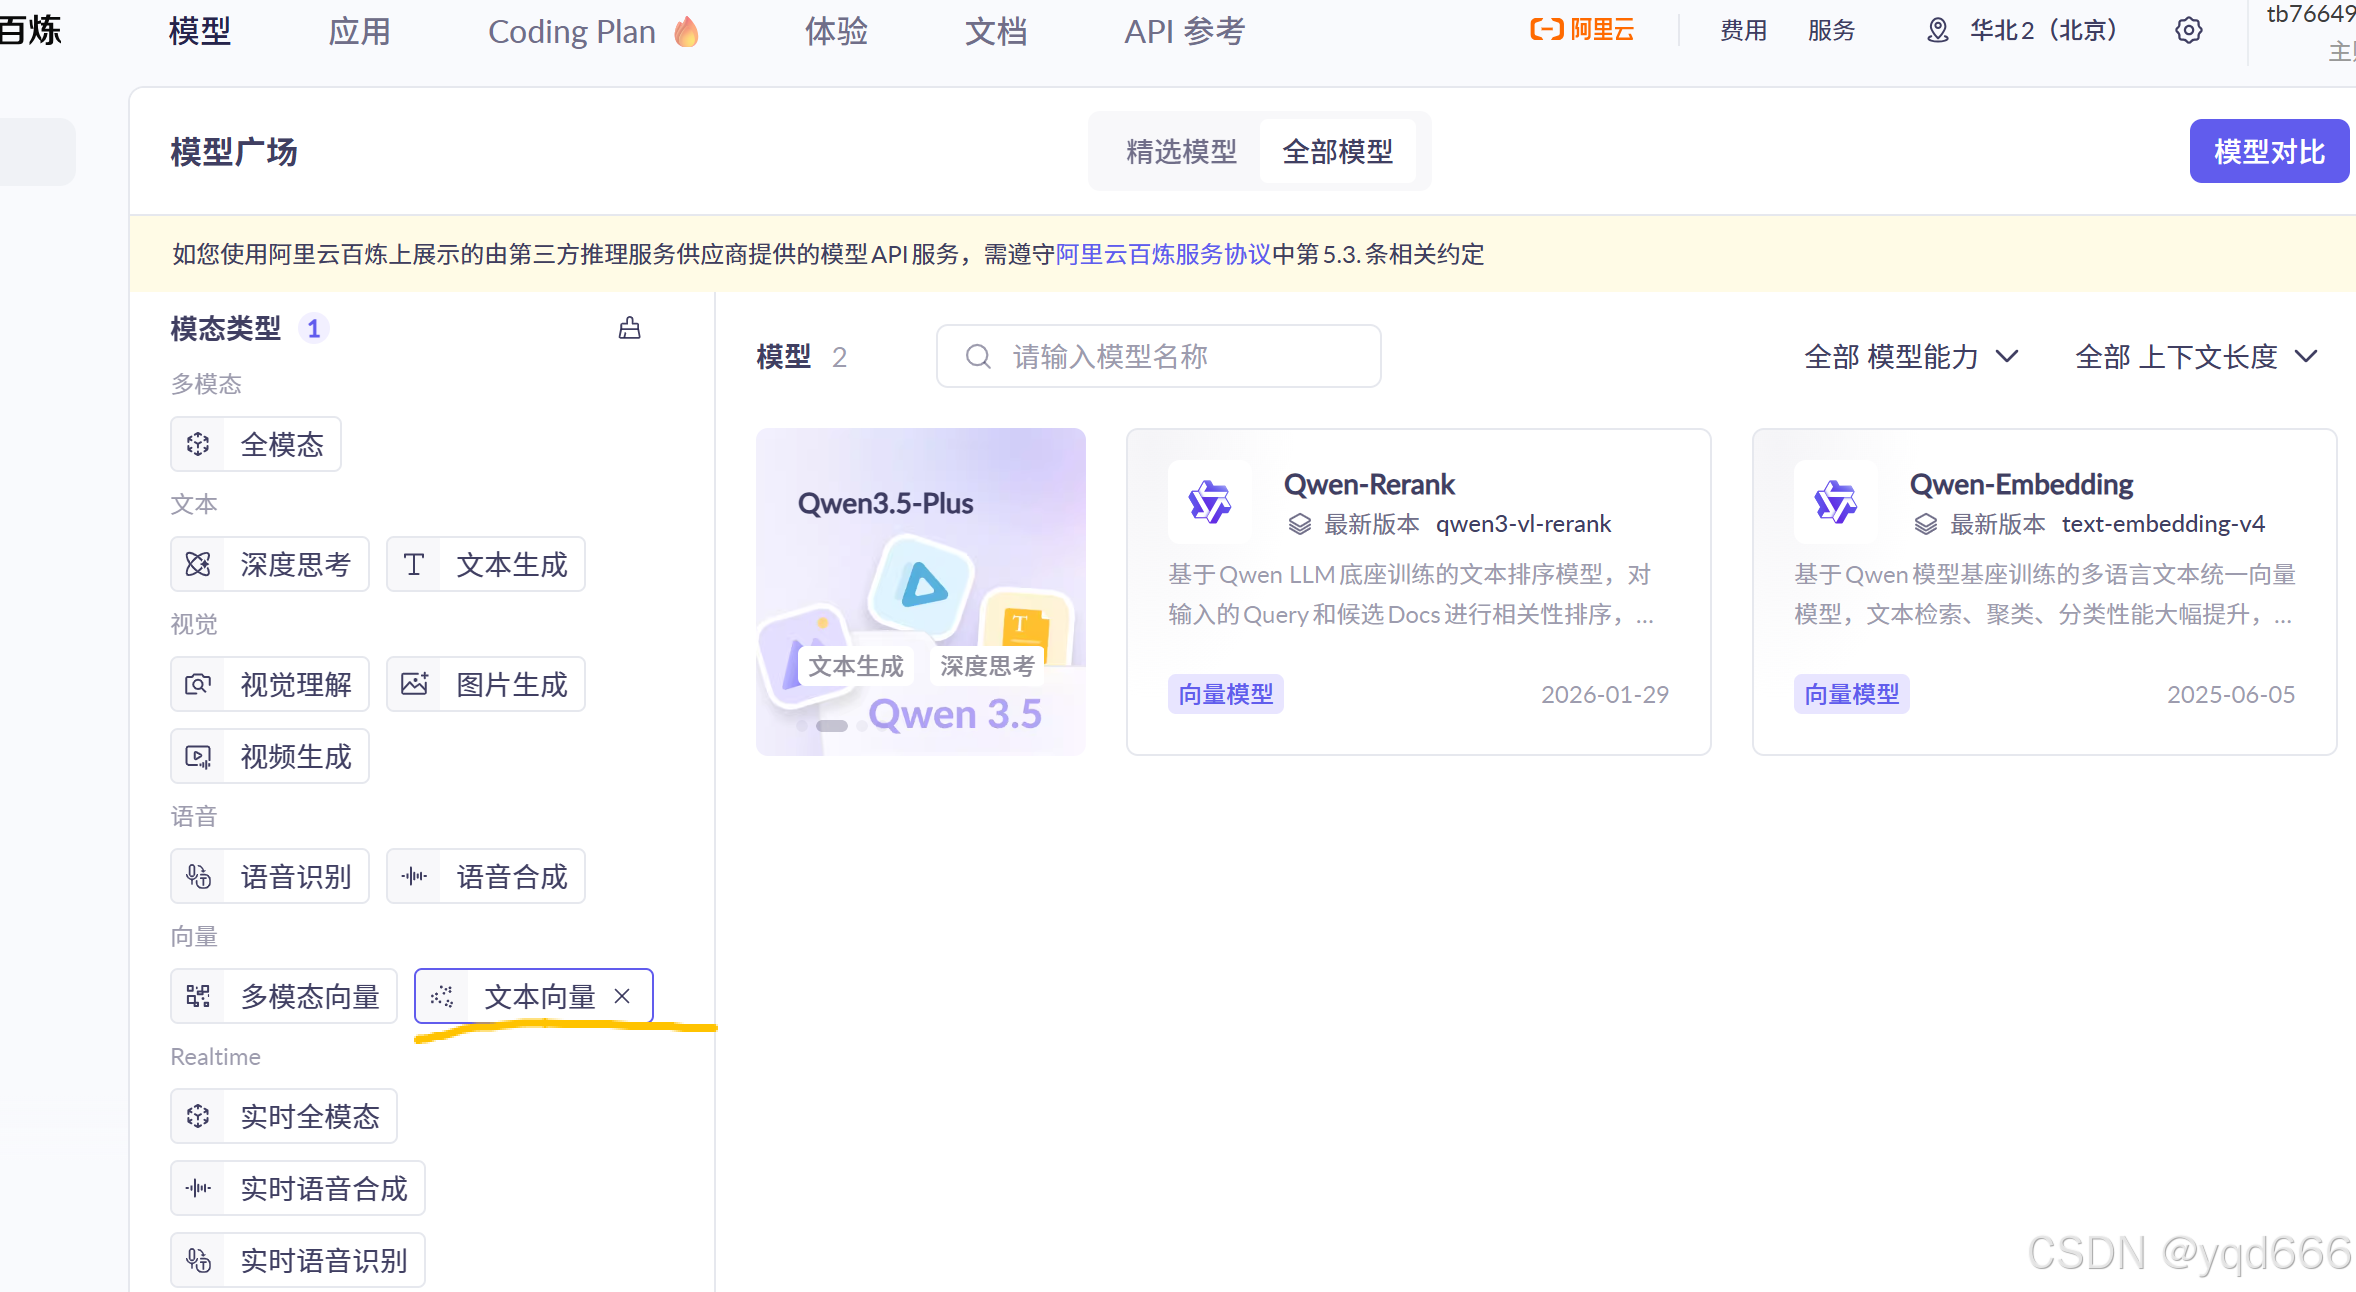Screen dimensions: 2356x1292
Task: Toggle the 实时语音识别 filter chip
Action: pyautogui.click(x=298, y=1260)
